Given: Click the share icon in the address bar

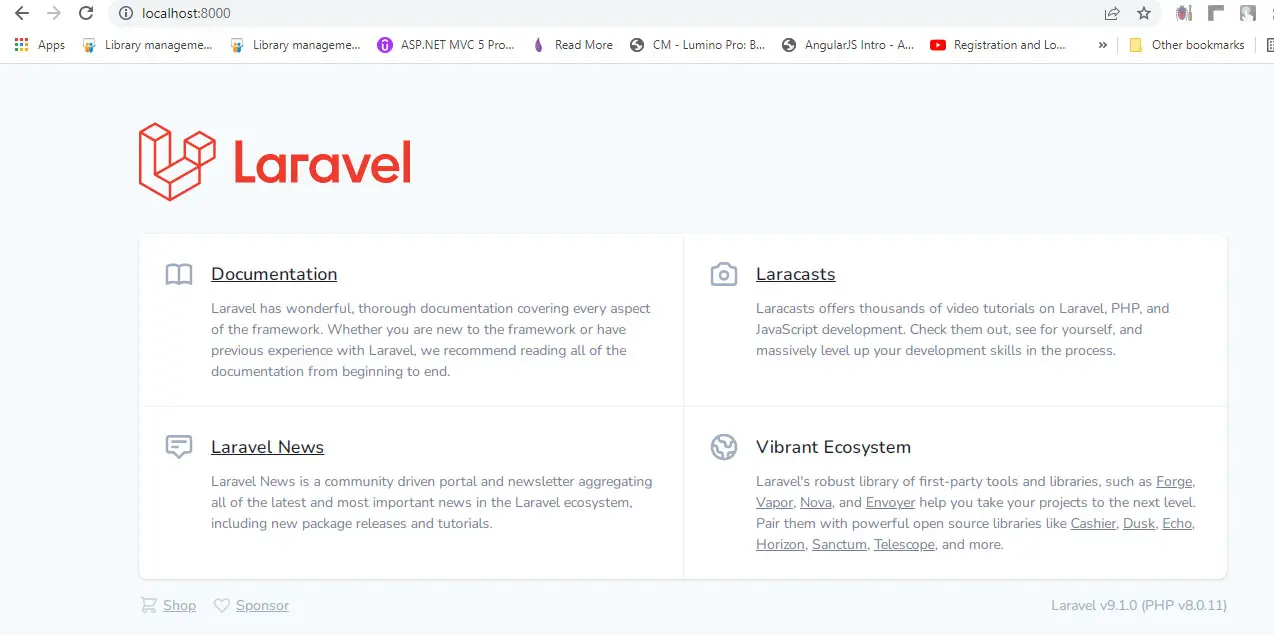Looking at the screenshot, I should click(1111, 14).
